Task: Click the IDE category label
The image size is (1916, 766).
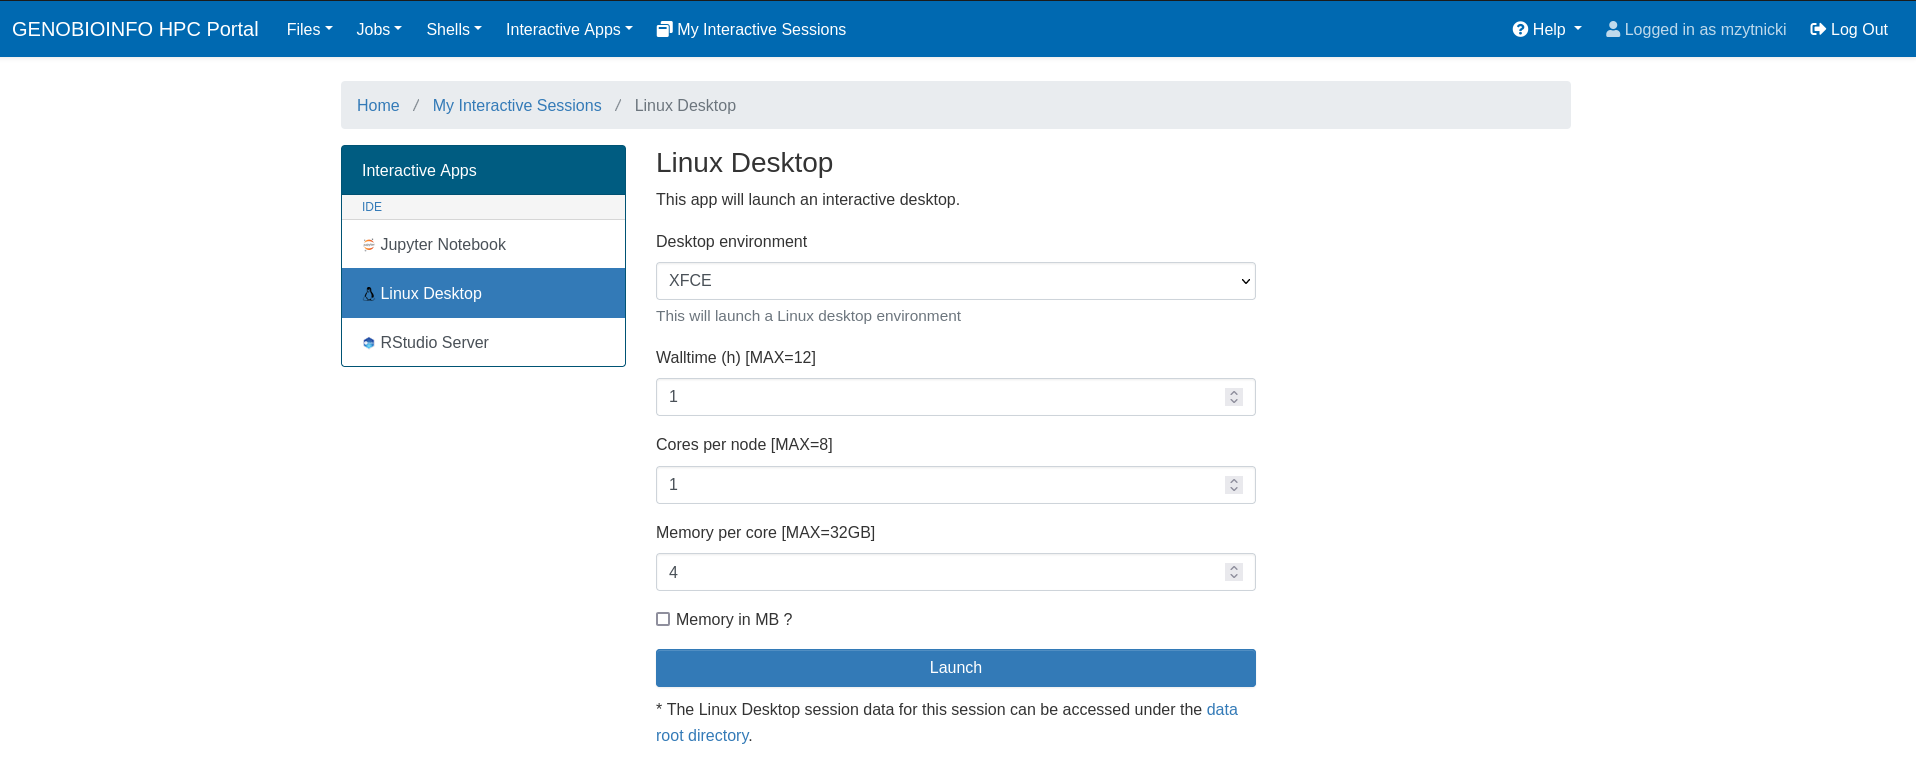Action: point(372,207)
